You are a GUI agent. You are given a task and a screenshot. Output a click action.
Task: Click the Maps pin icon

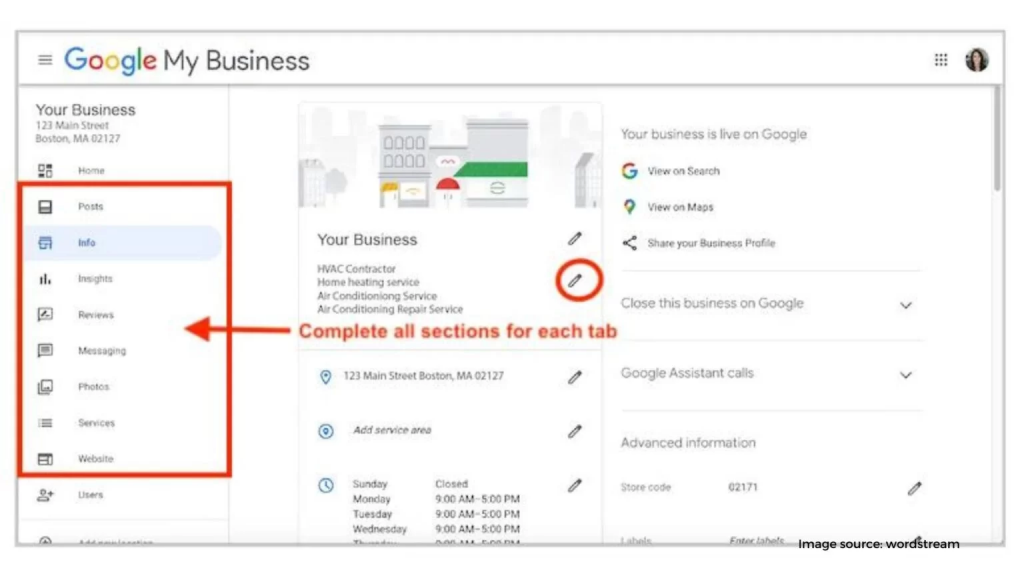(629, 207)
